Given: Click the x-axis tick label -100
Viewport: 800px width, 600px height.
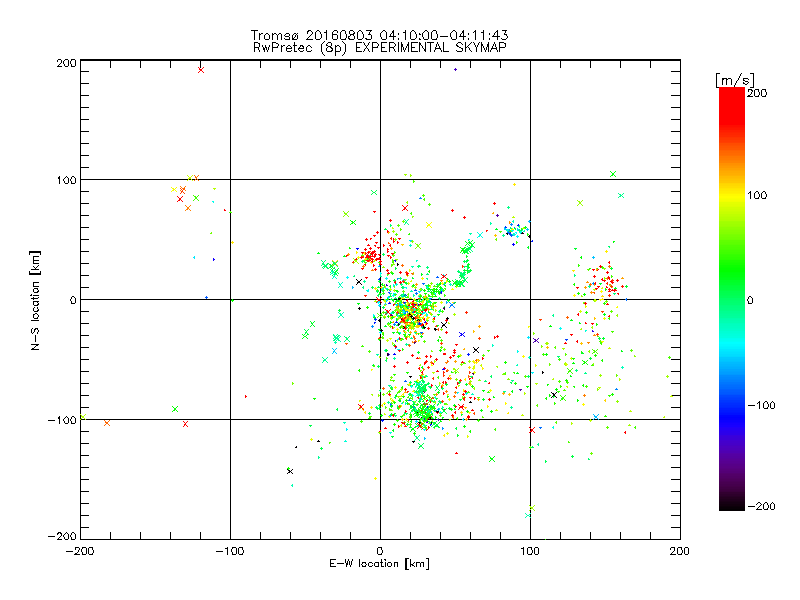Looking at the screenshot, I should click(230, 552).
